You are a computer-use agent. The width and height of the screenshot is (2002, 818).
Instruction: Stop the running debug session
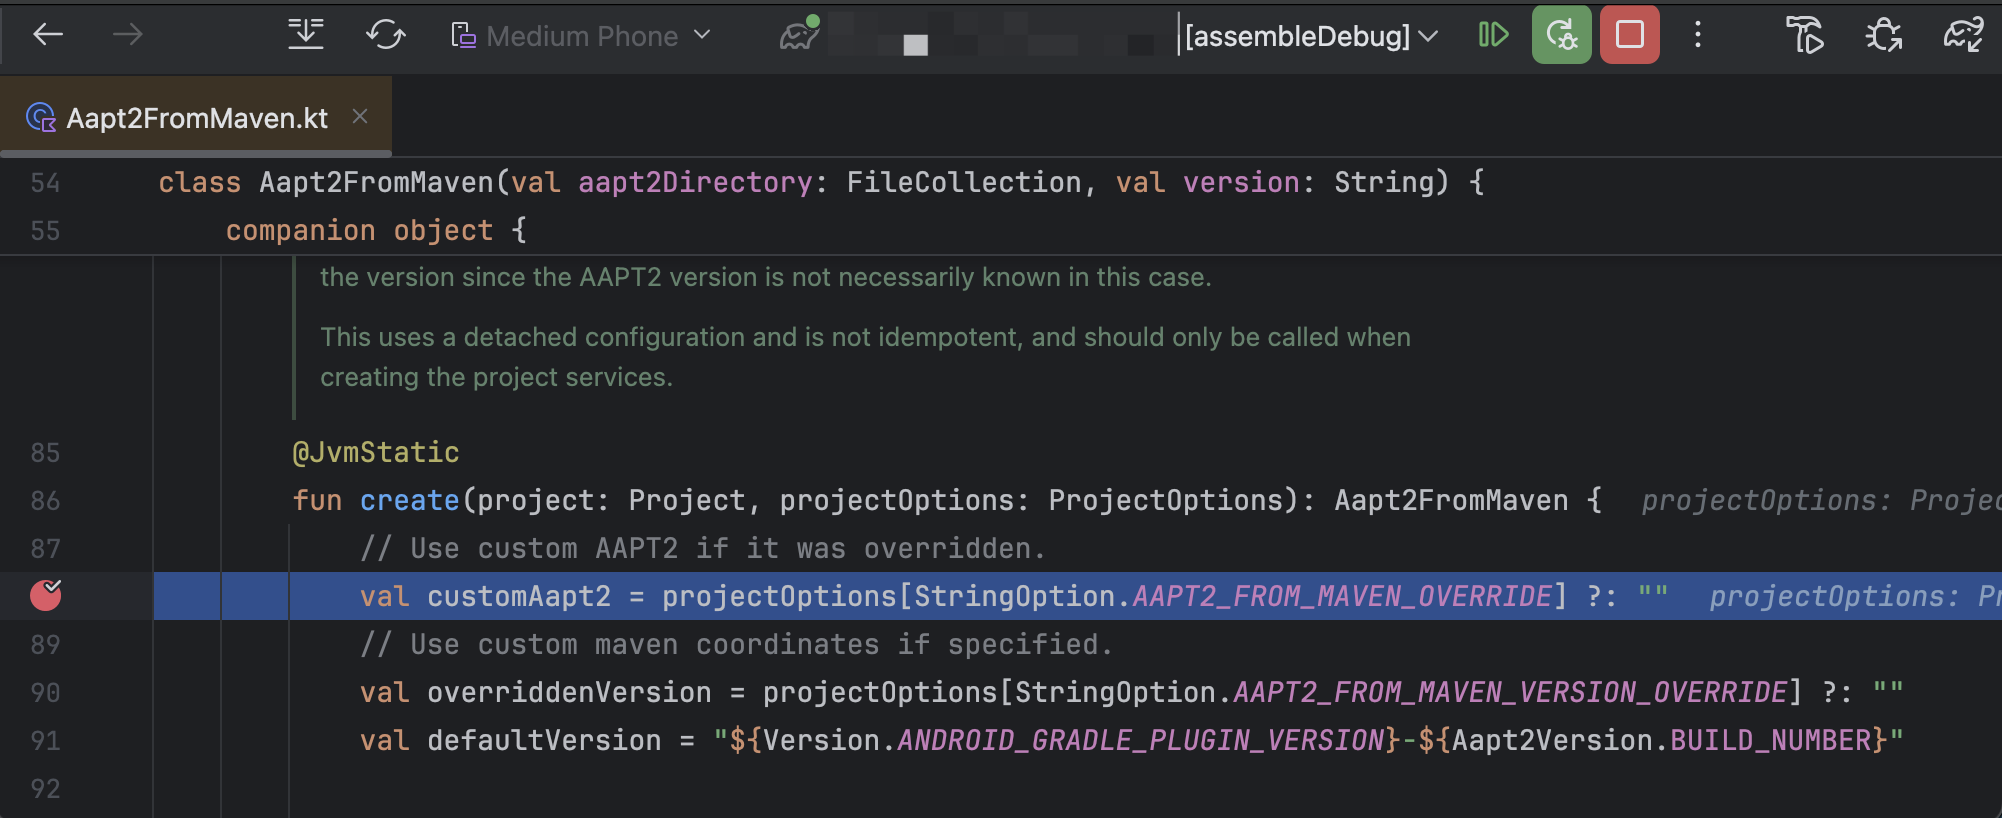[x=1629, y=35]
